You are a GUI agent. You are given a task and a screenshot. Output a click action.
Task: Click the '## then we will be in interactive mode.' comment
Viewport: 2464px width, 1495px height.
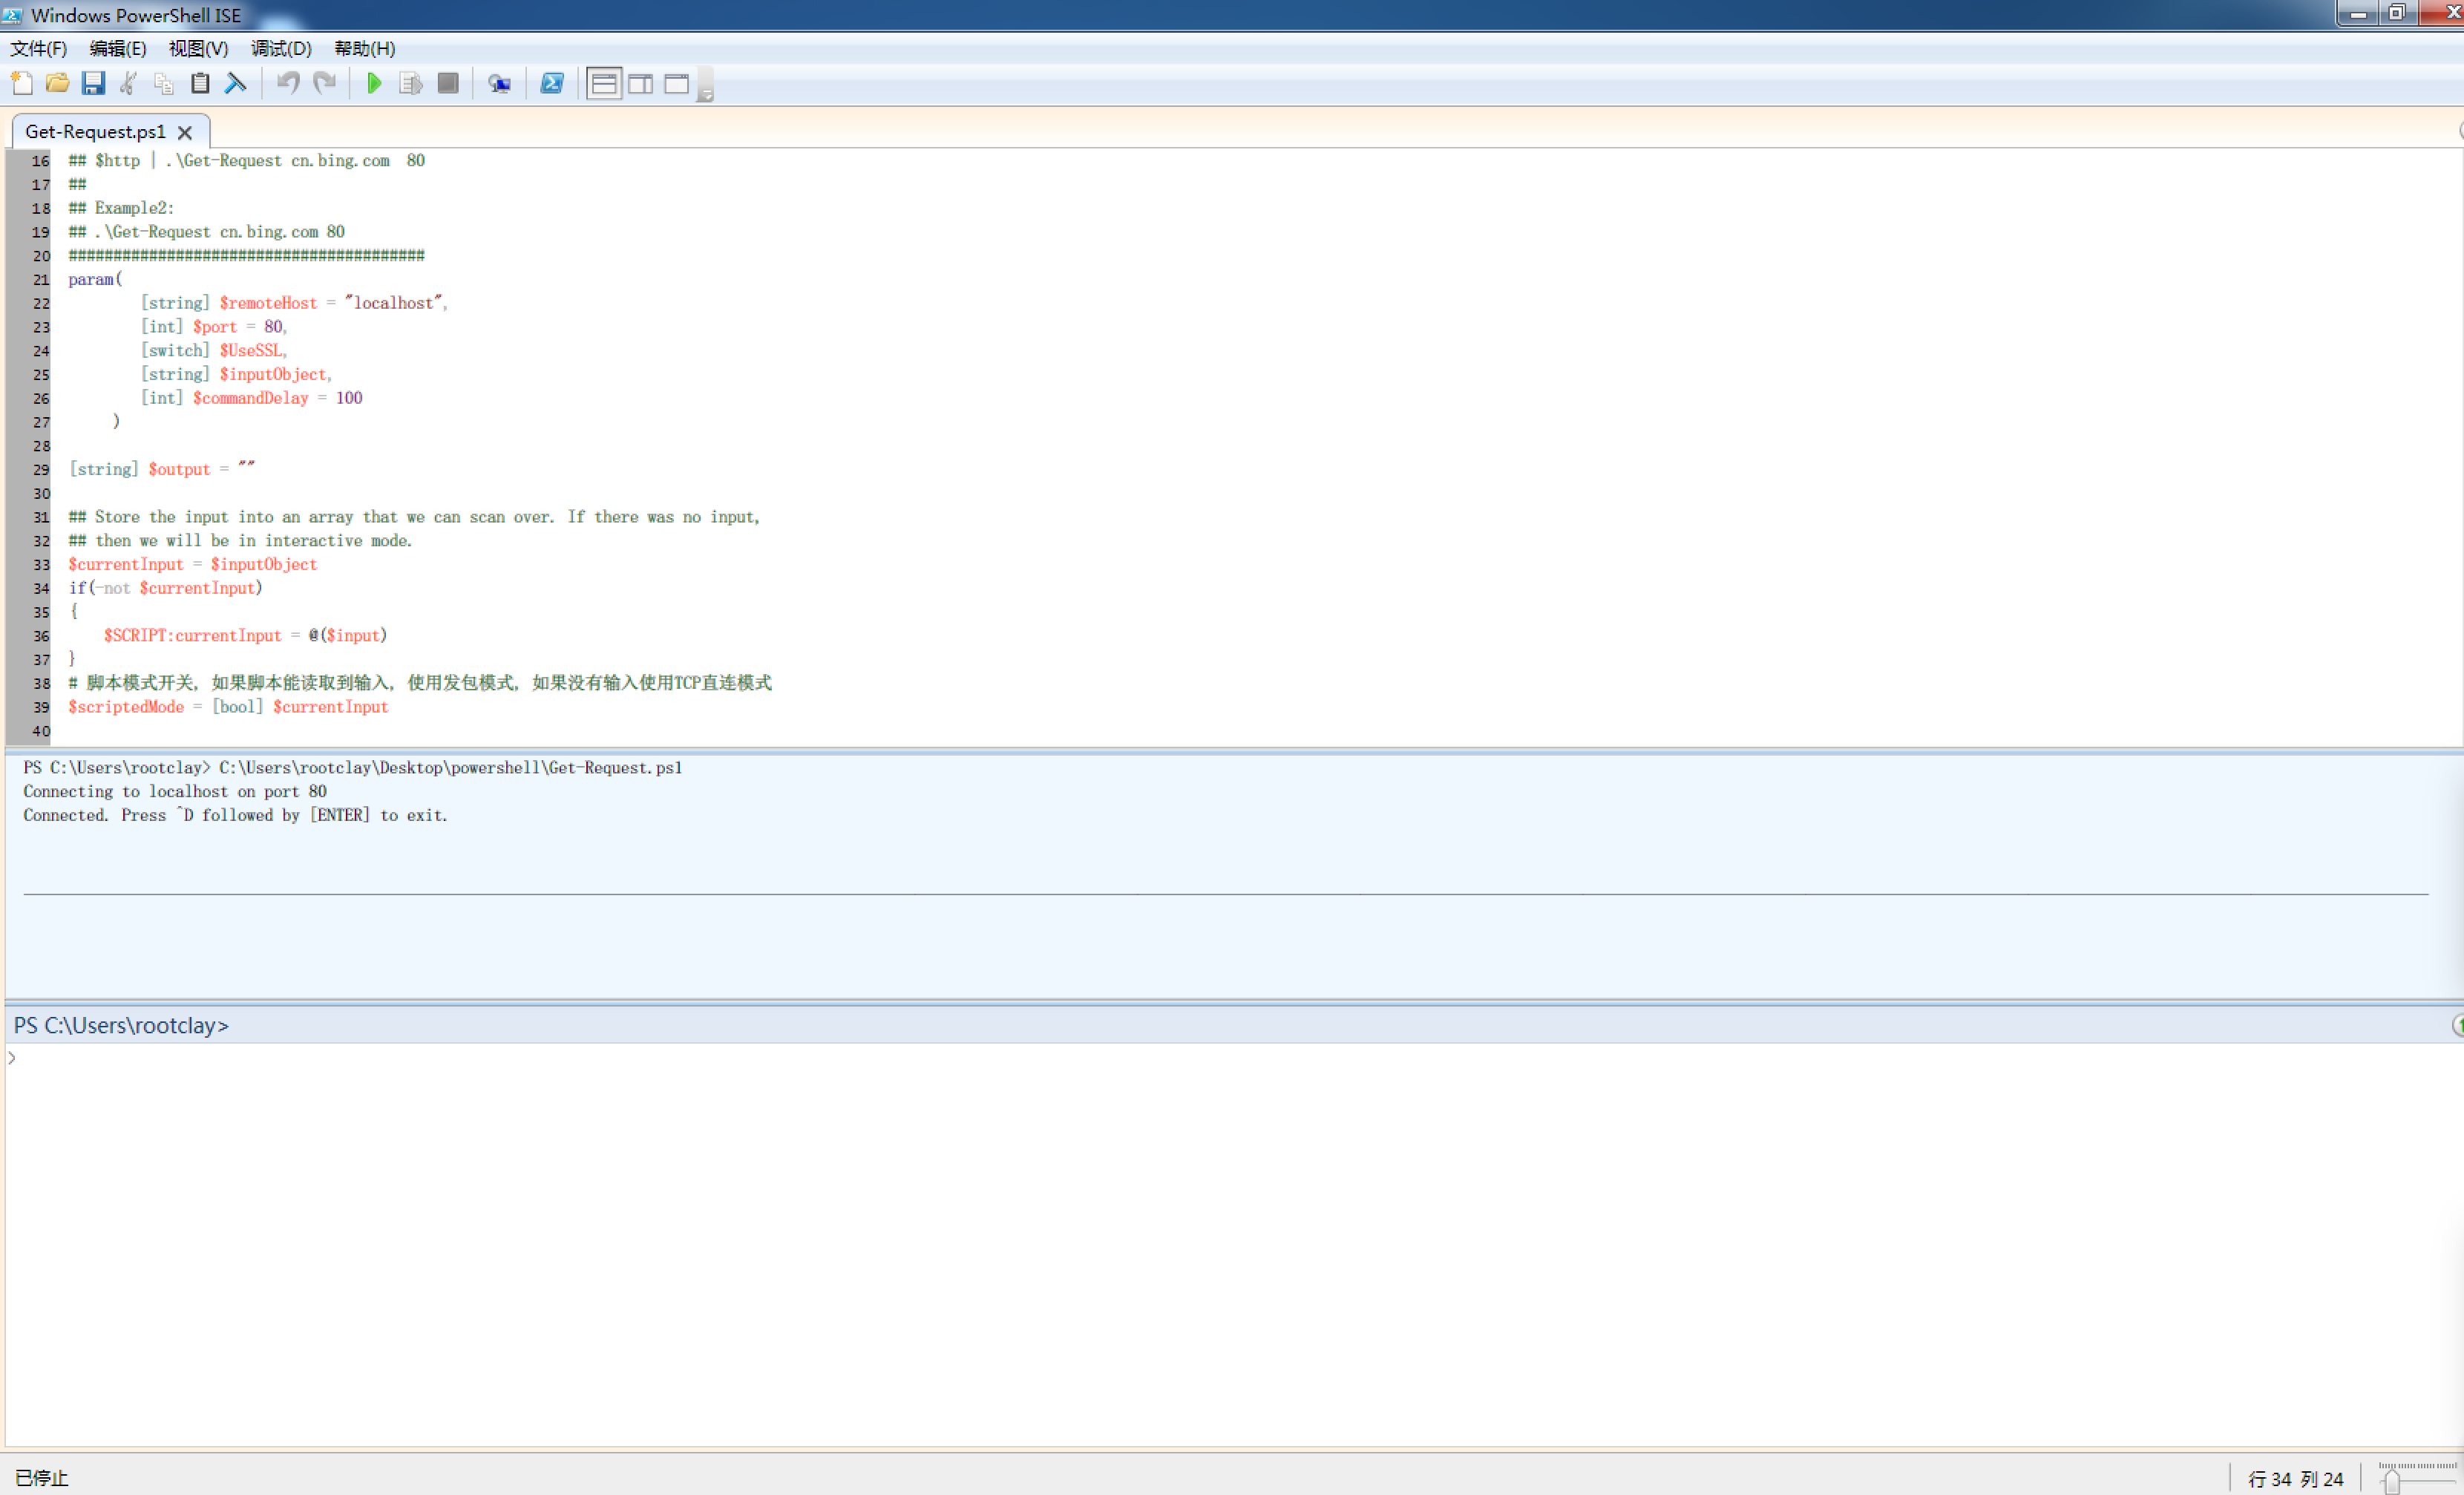[240, 541]
